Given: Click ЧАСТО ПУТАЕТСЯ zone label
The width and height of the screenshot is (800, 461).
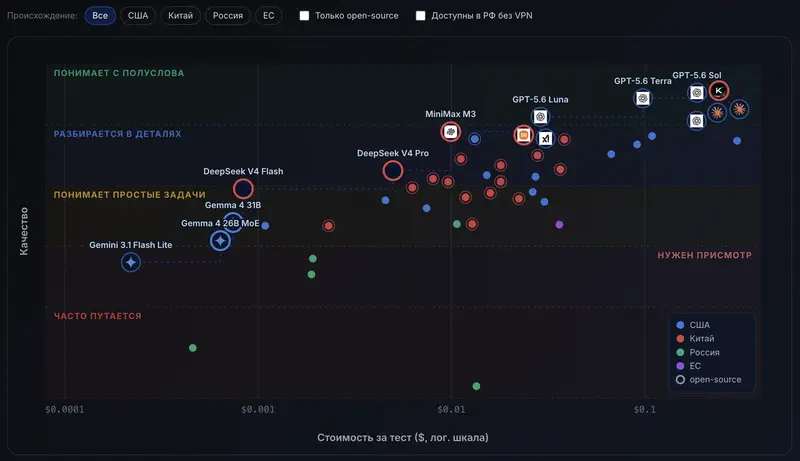Looking at the screenshot, I should [97, 316].
